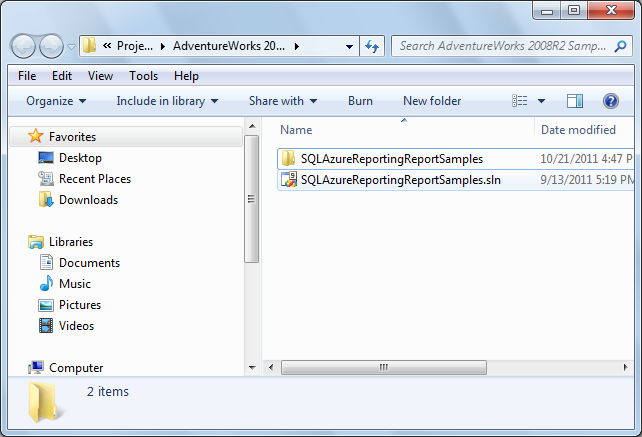642x437 pixels.
Task: Click the change view icon
Action: coord(520,101)
